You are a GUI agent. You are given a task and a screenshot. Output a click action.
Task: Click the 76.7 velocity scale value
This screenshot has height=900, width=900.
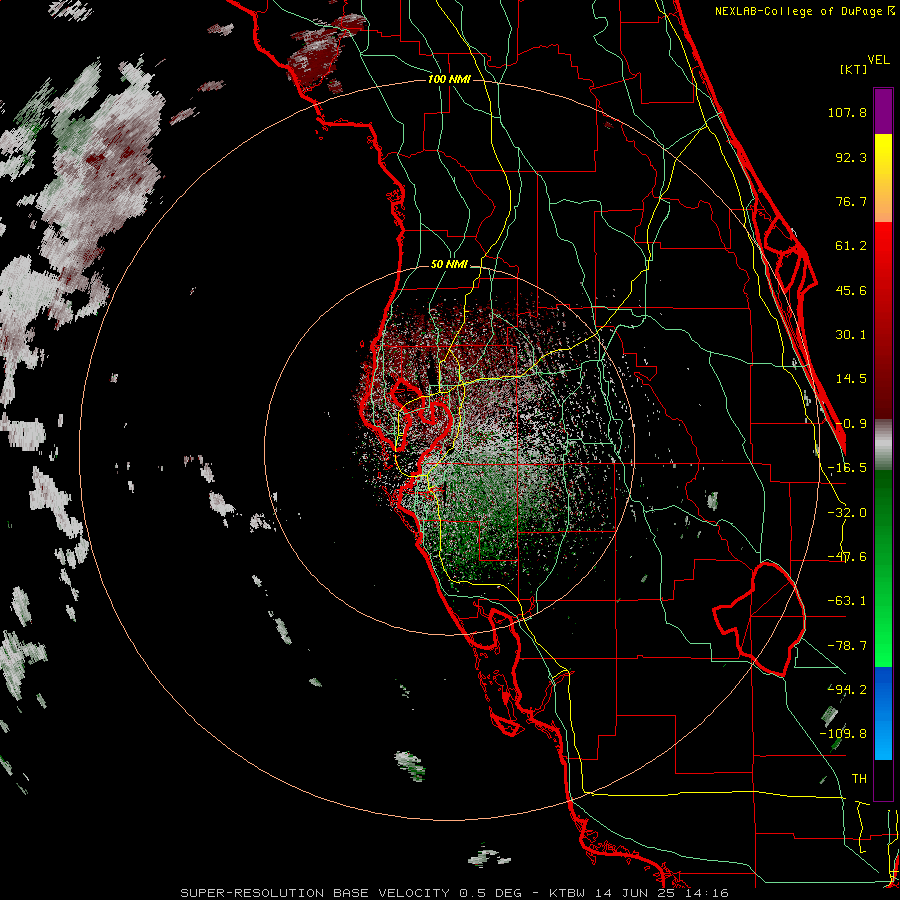click(x=851, y=201)
